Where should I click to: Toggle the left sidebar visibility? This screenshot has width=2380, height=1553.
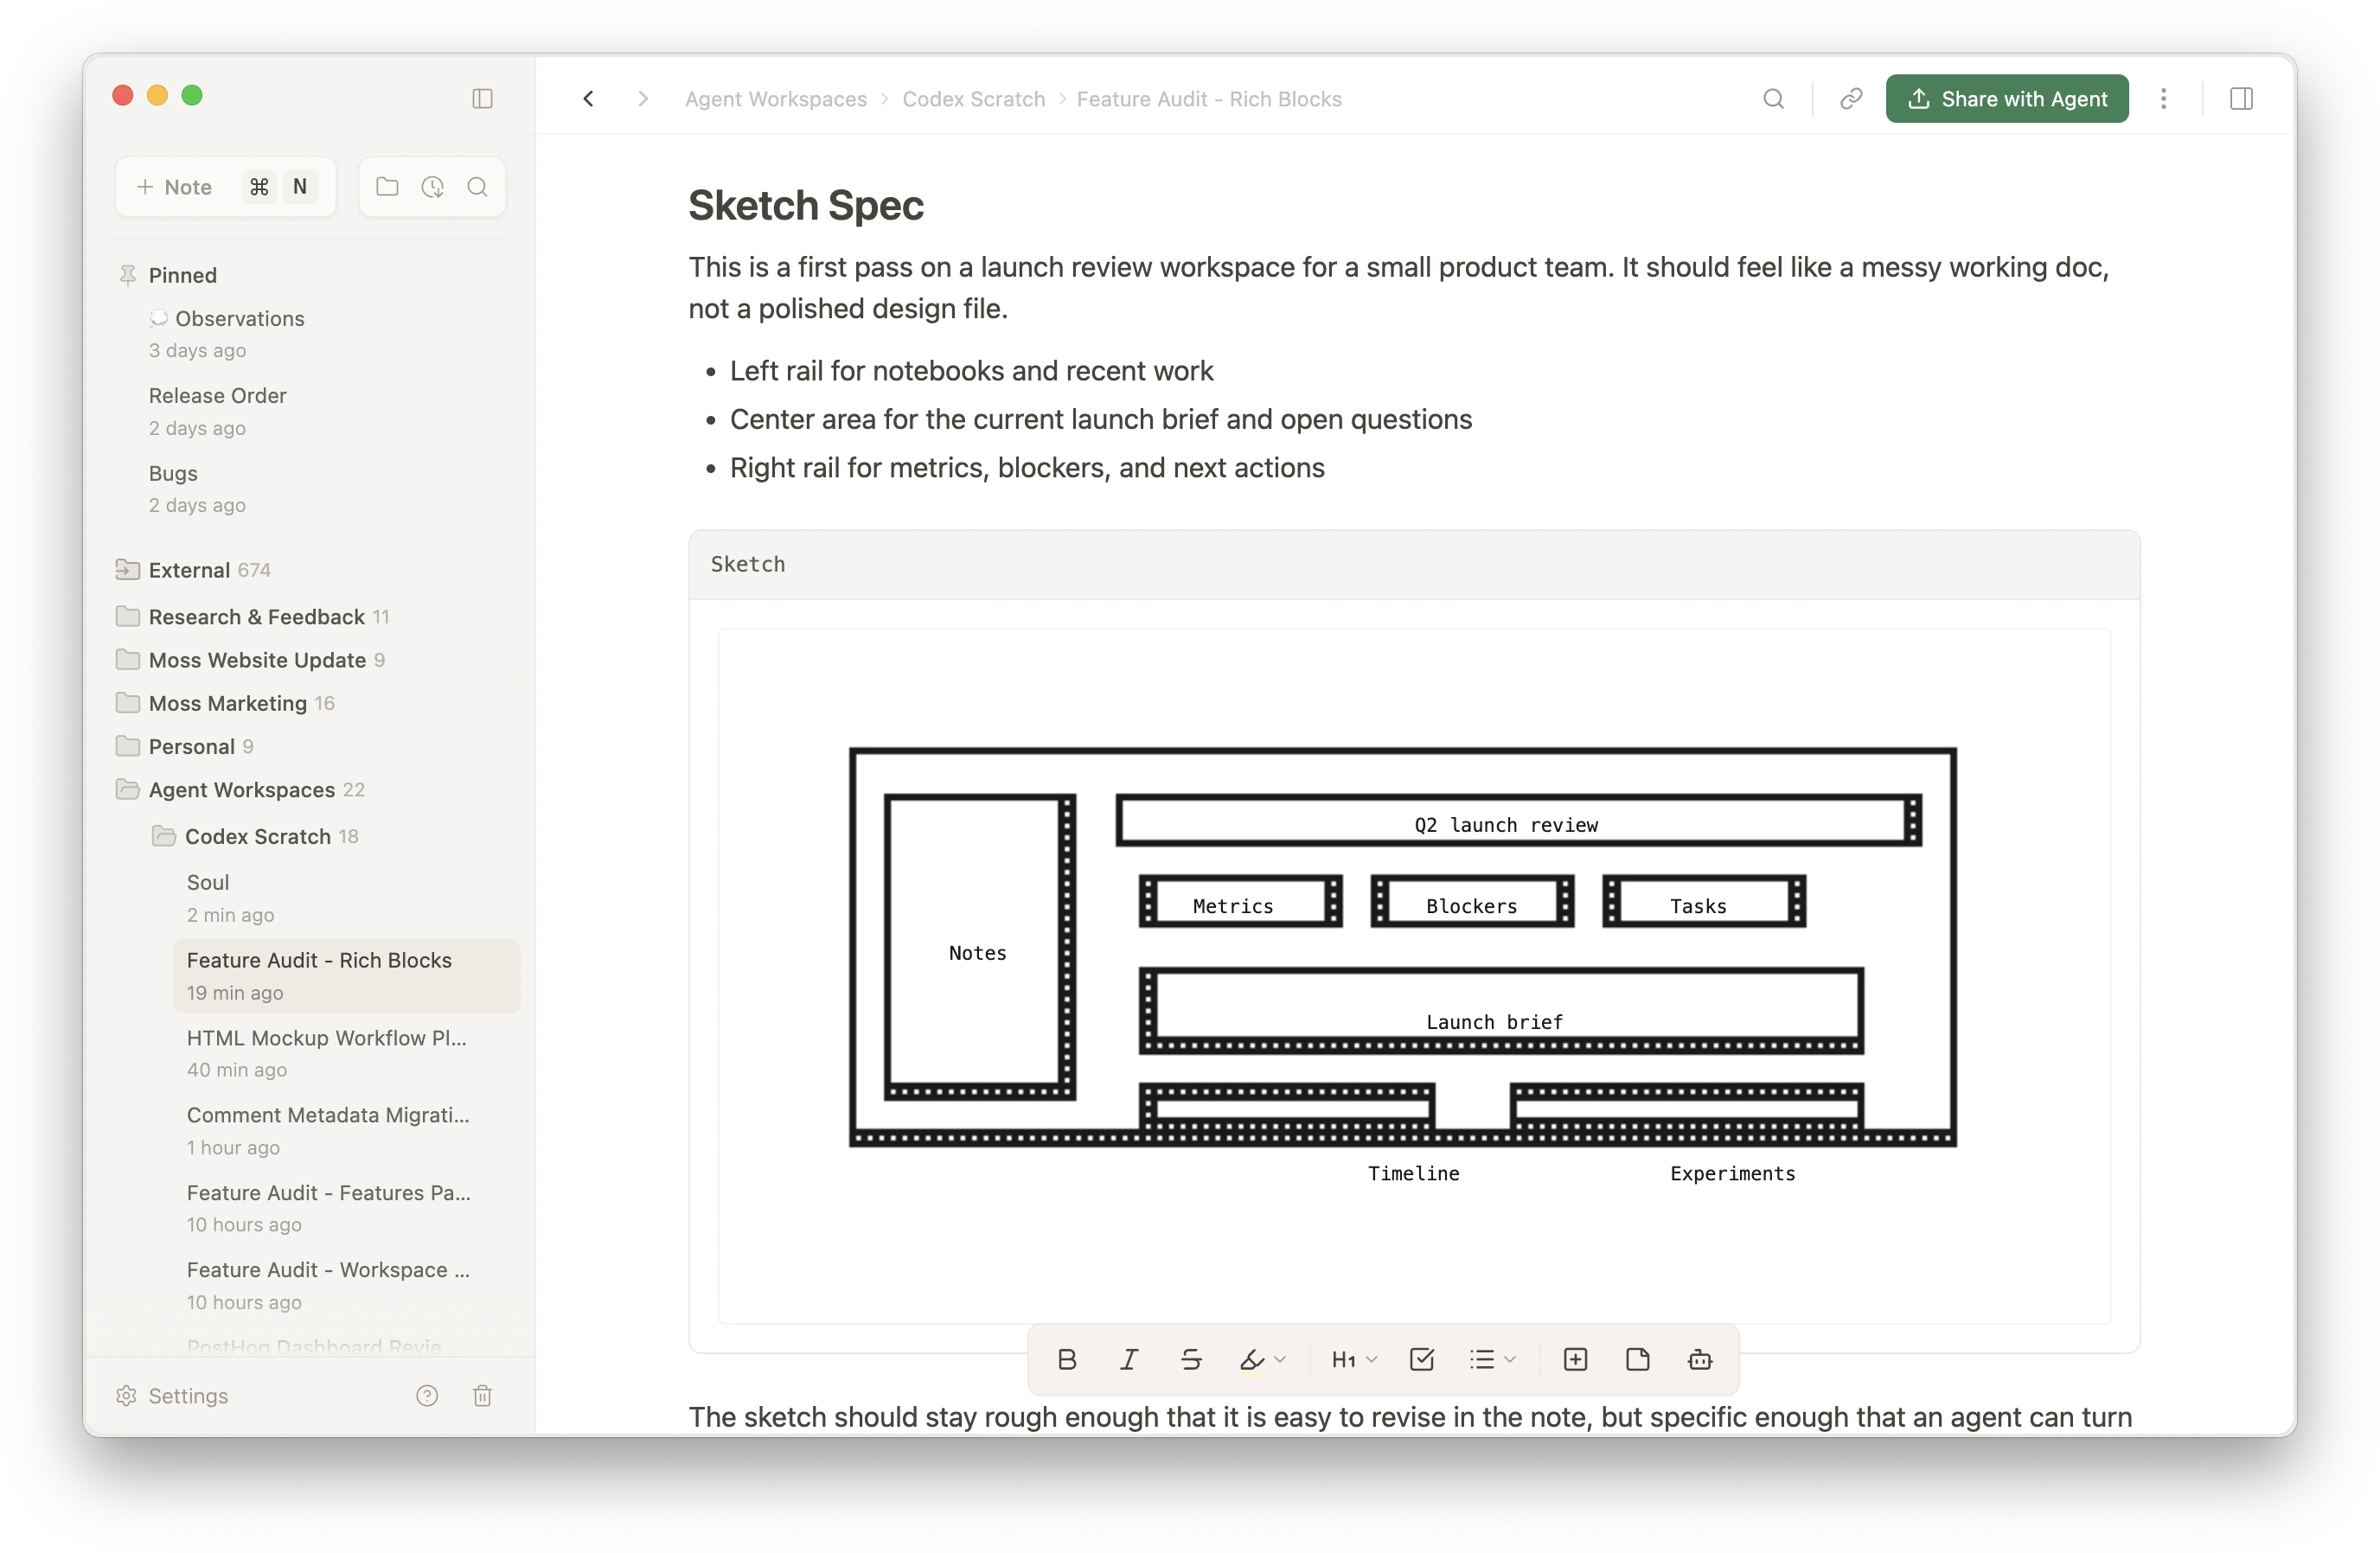(x=483, y=98)
